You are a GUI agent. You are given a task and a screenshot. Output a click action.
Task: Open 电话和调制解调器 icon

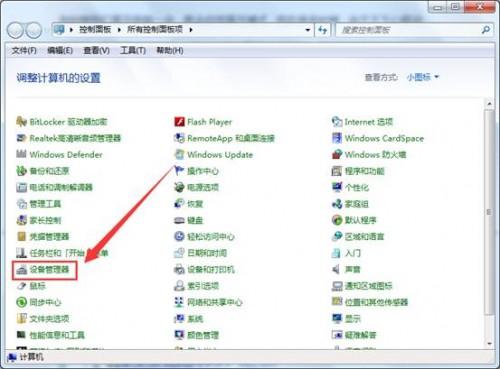(21, 187)
